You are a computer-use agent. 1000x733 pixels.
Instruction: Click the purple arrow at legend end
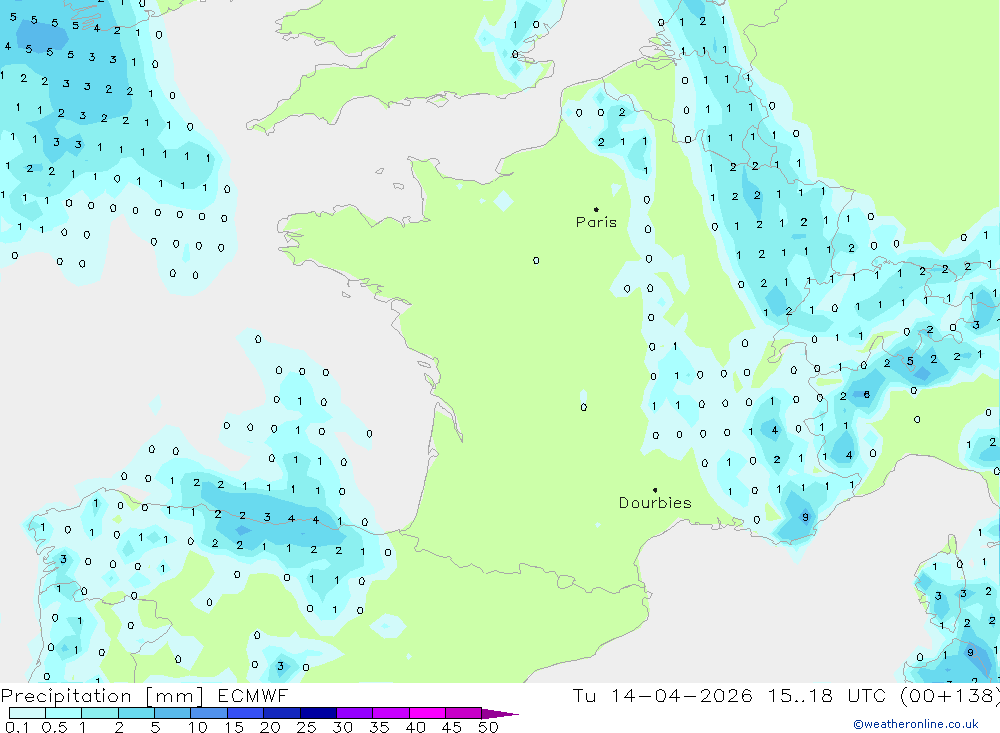pos(500,713)
